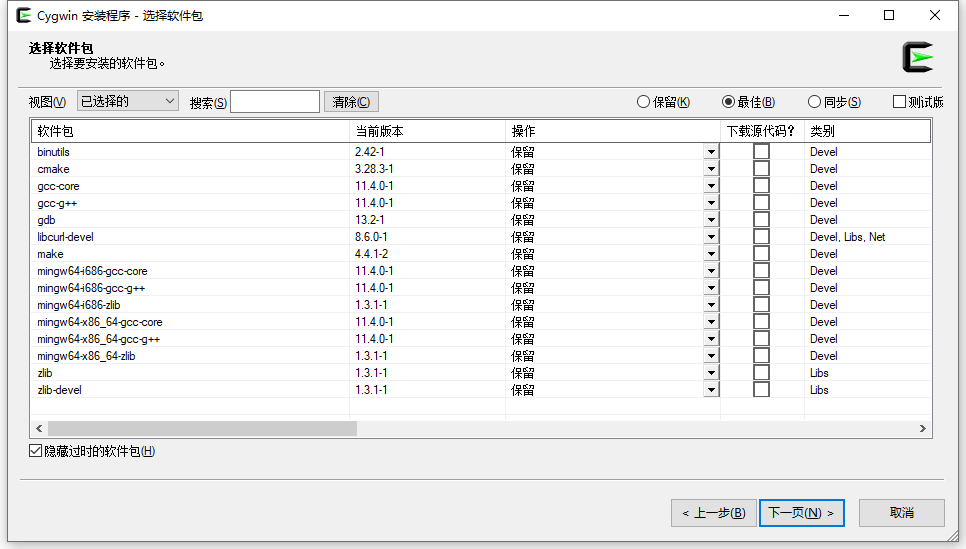Open action dropdown for gcc-g++

pos(711,203)
